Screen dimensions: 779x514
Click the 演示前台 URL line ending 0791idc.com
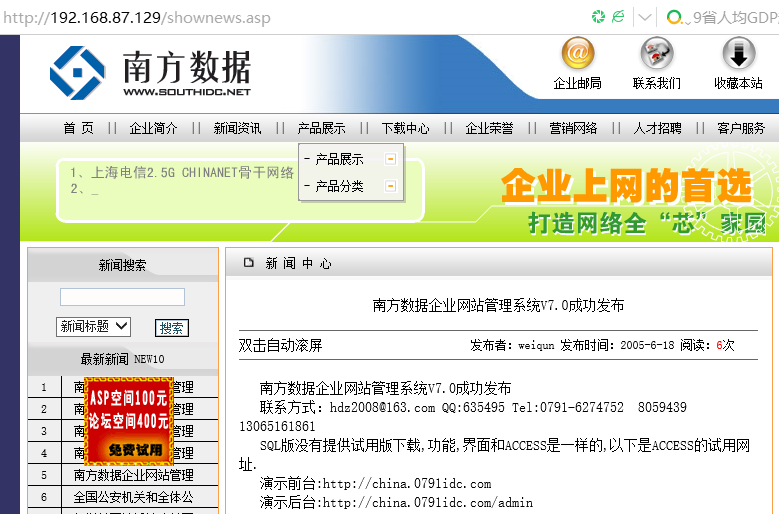[x=375, y=483]
